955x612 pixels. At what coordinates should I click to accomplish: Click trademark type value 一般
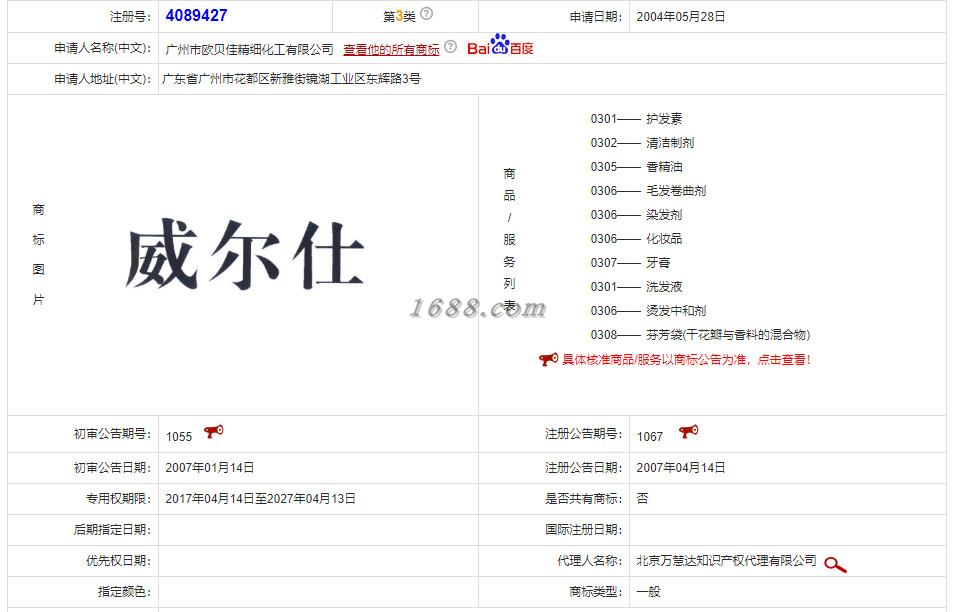[648, 591]
